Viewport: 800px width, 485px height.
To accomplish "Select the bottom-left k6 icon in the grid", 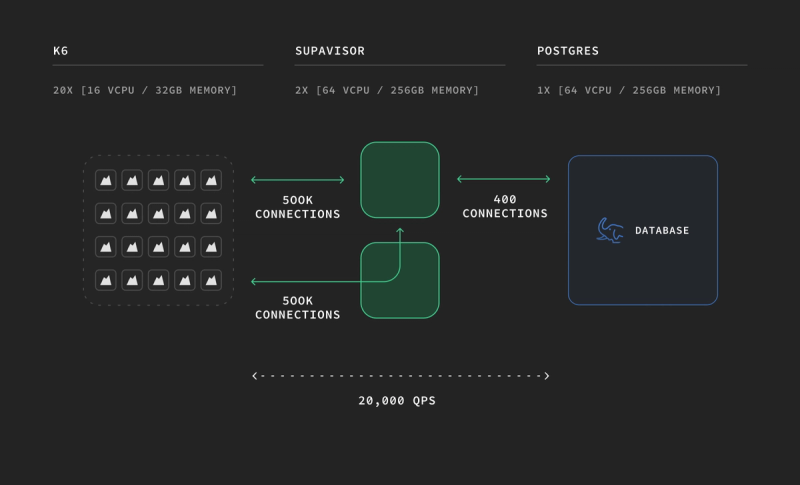I will coord(106,280).
